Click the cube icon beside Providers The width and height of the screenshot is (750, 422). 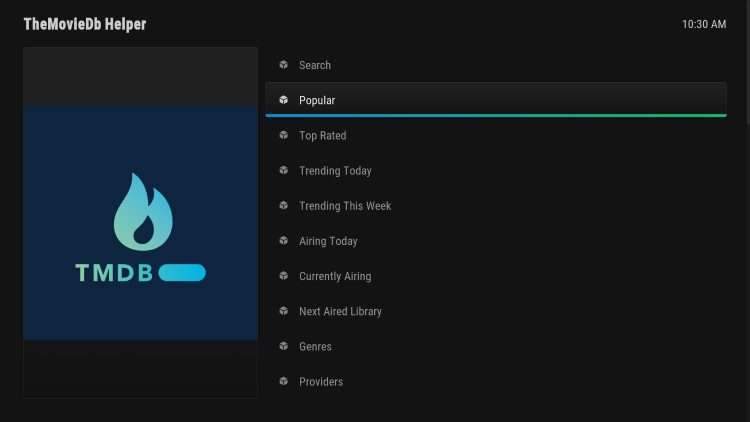[284, 381]
